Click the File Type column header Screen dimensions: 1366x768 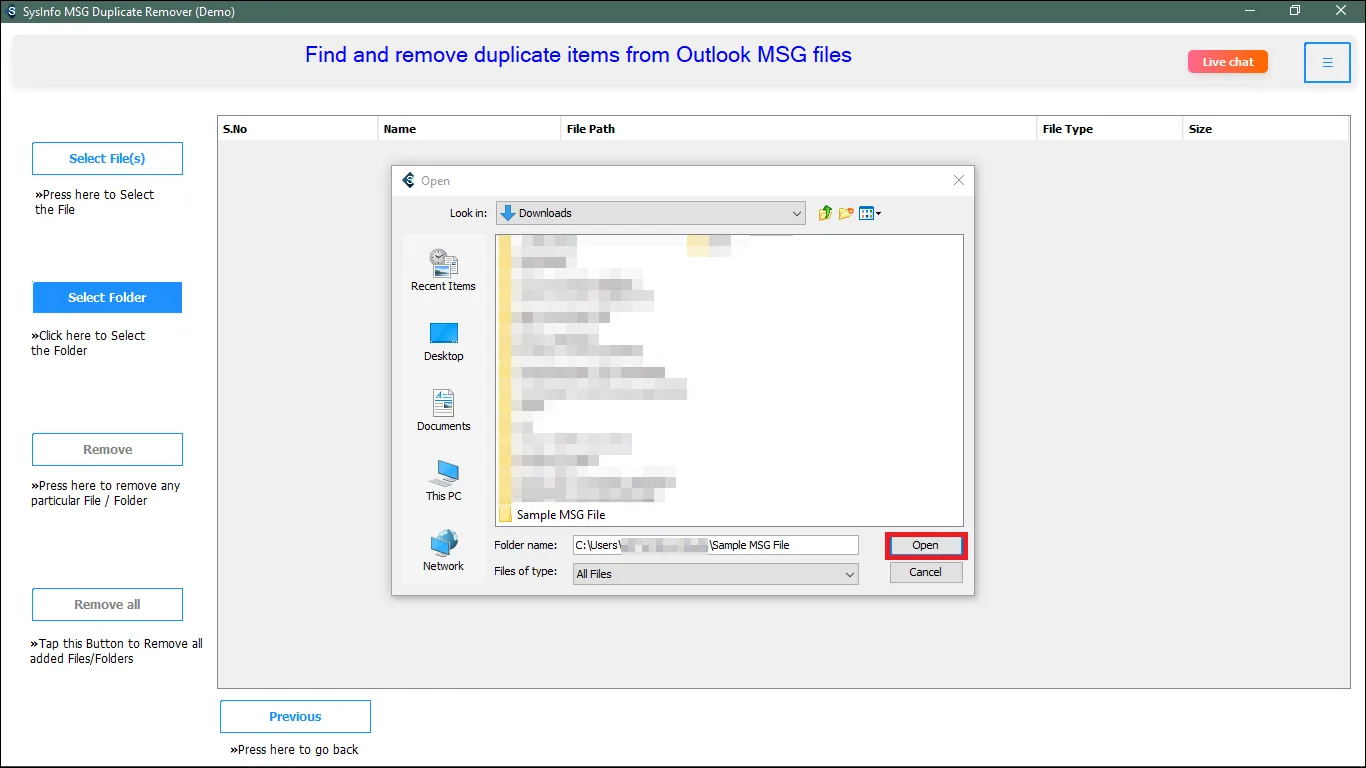coord(1110,129)
